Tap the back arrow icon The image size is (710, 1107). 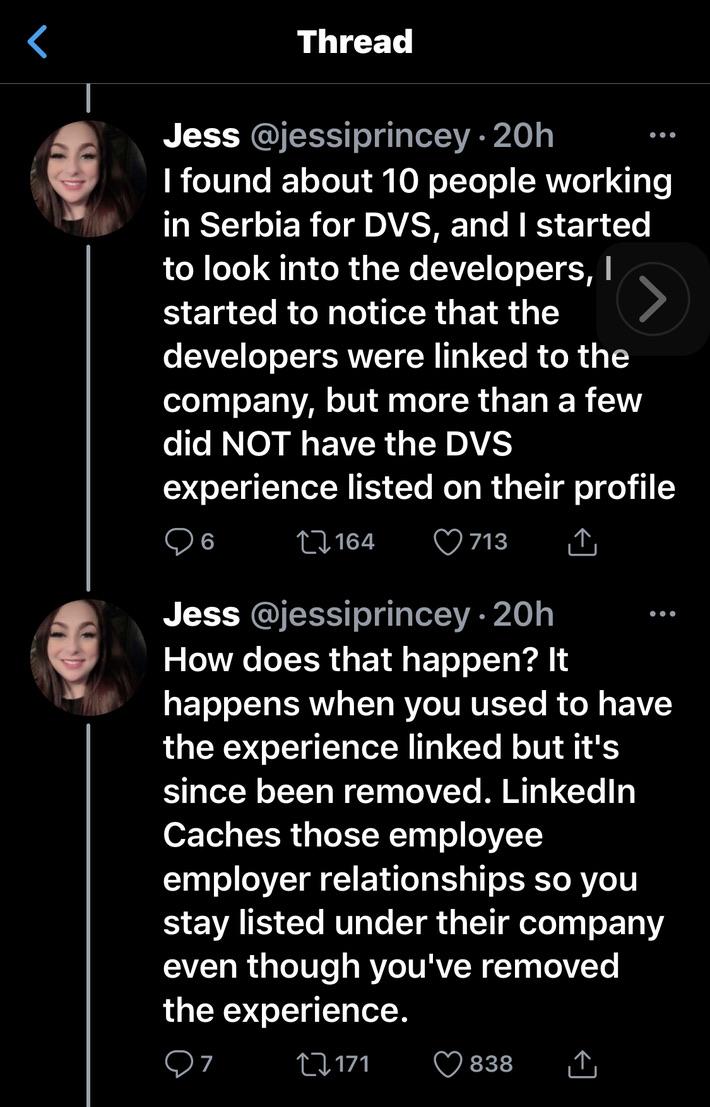38,42
